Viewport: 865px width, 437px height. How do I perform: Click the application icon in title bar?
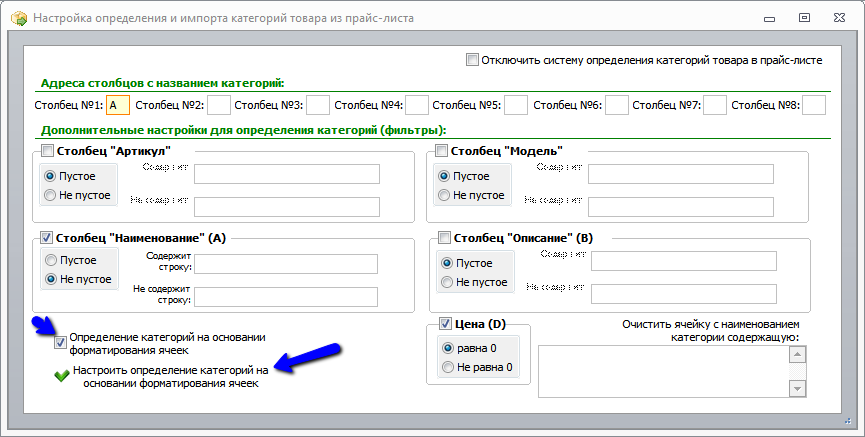19,18
